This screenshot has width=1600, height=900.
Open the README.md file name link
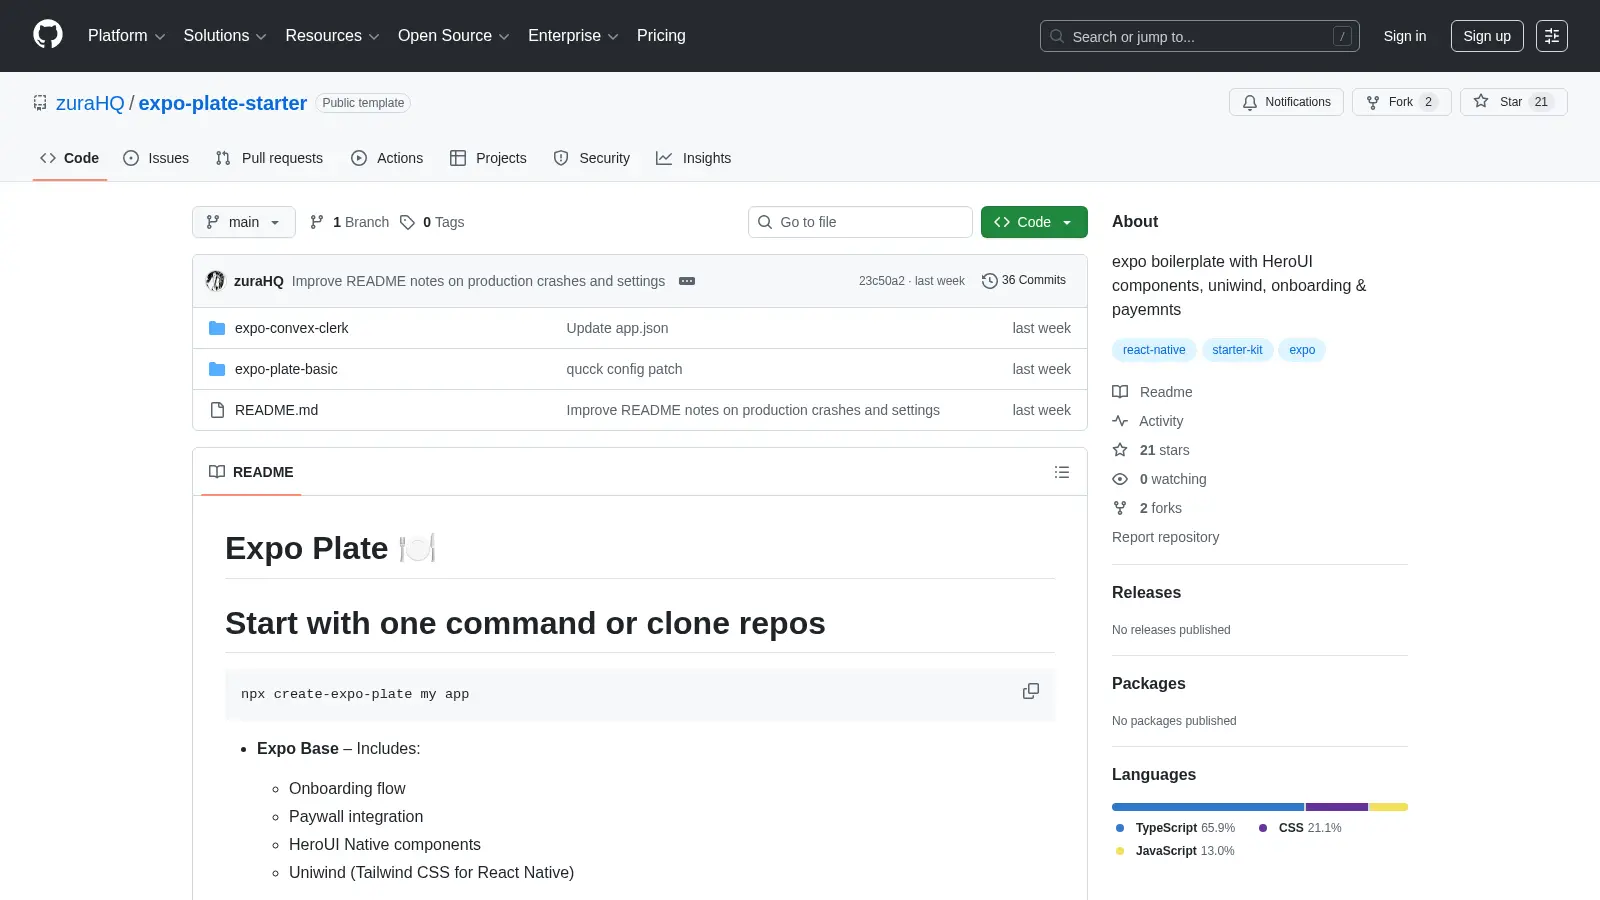point(277,410)
